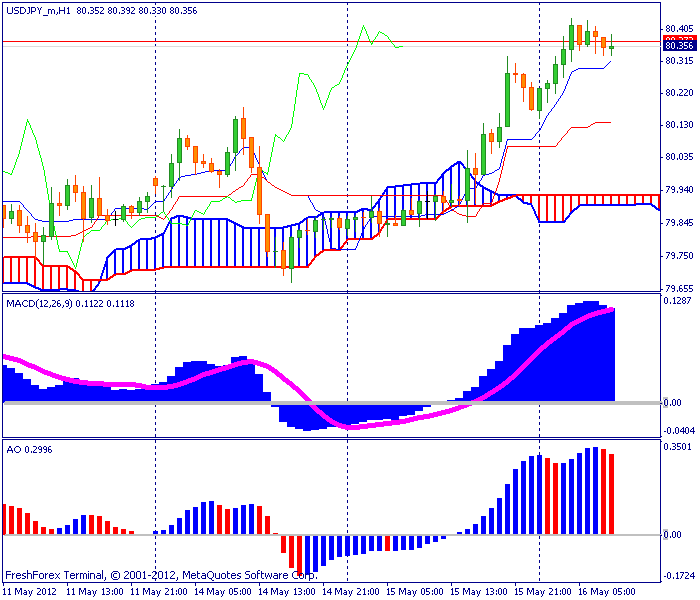Click the 11 May 2012 time label
The height and width of the screenshot is (600, 700).
click(x=29, y=592)
